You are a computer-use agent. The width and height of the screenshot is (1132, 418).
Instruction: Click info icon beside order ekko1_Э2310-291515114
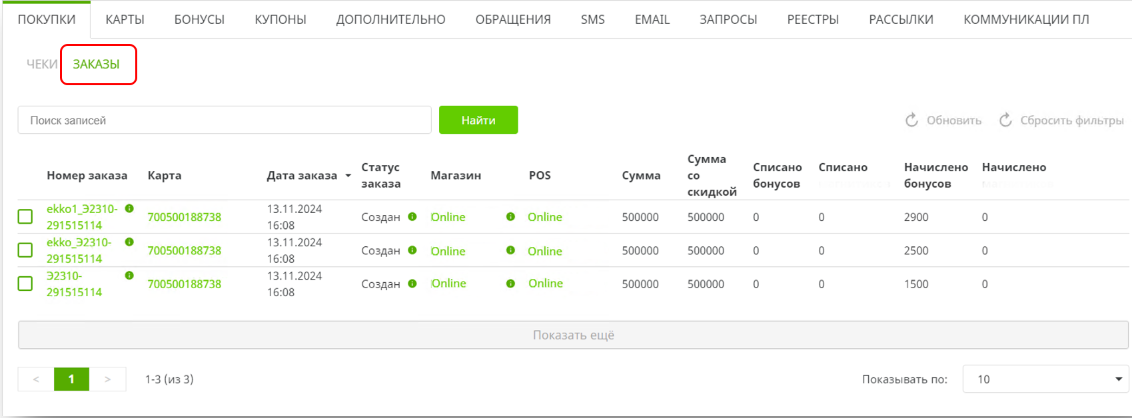(x=129, y=208)
